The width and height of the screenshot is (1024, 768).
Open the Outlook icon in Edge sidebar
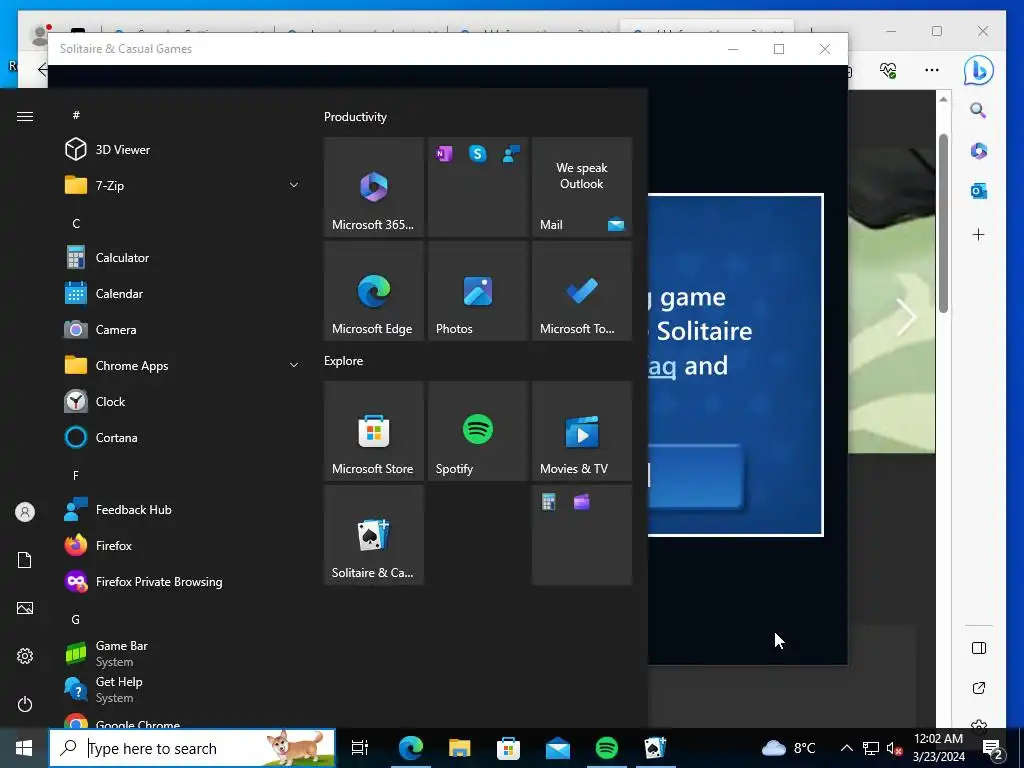[x=978, y=191]
